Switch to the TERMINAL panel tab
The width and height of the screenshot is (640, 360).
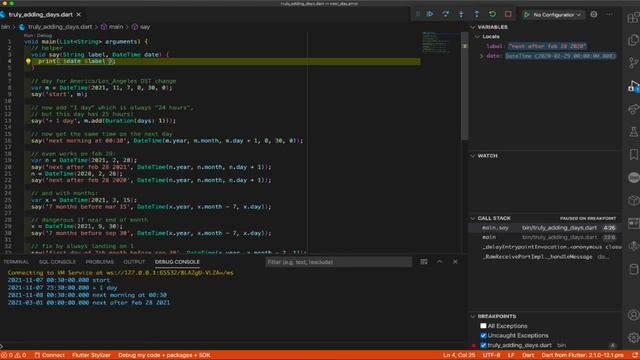tap(16, 262)
